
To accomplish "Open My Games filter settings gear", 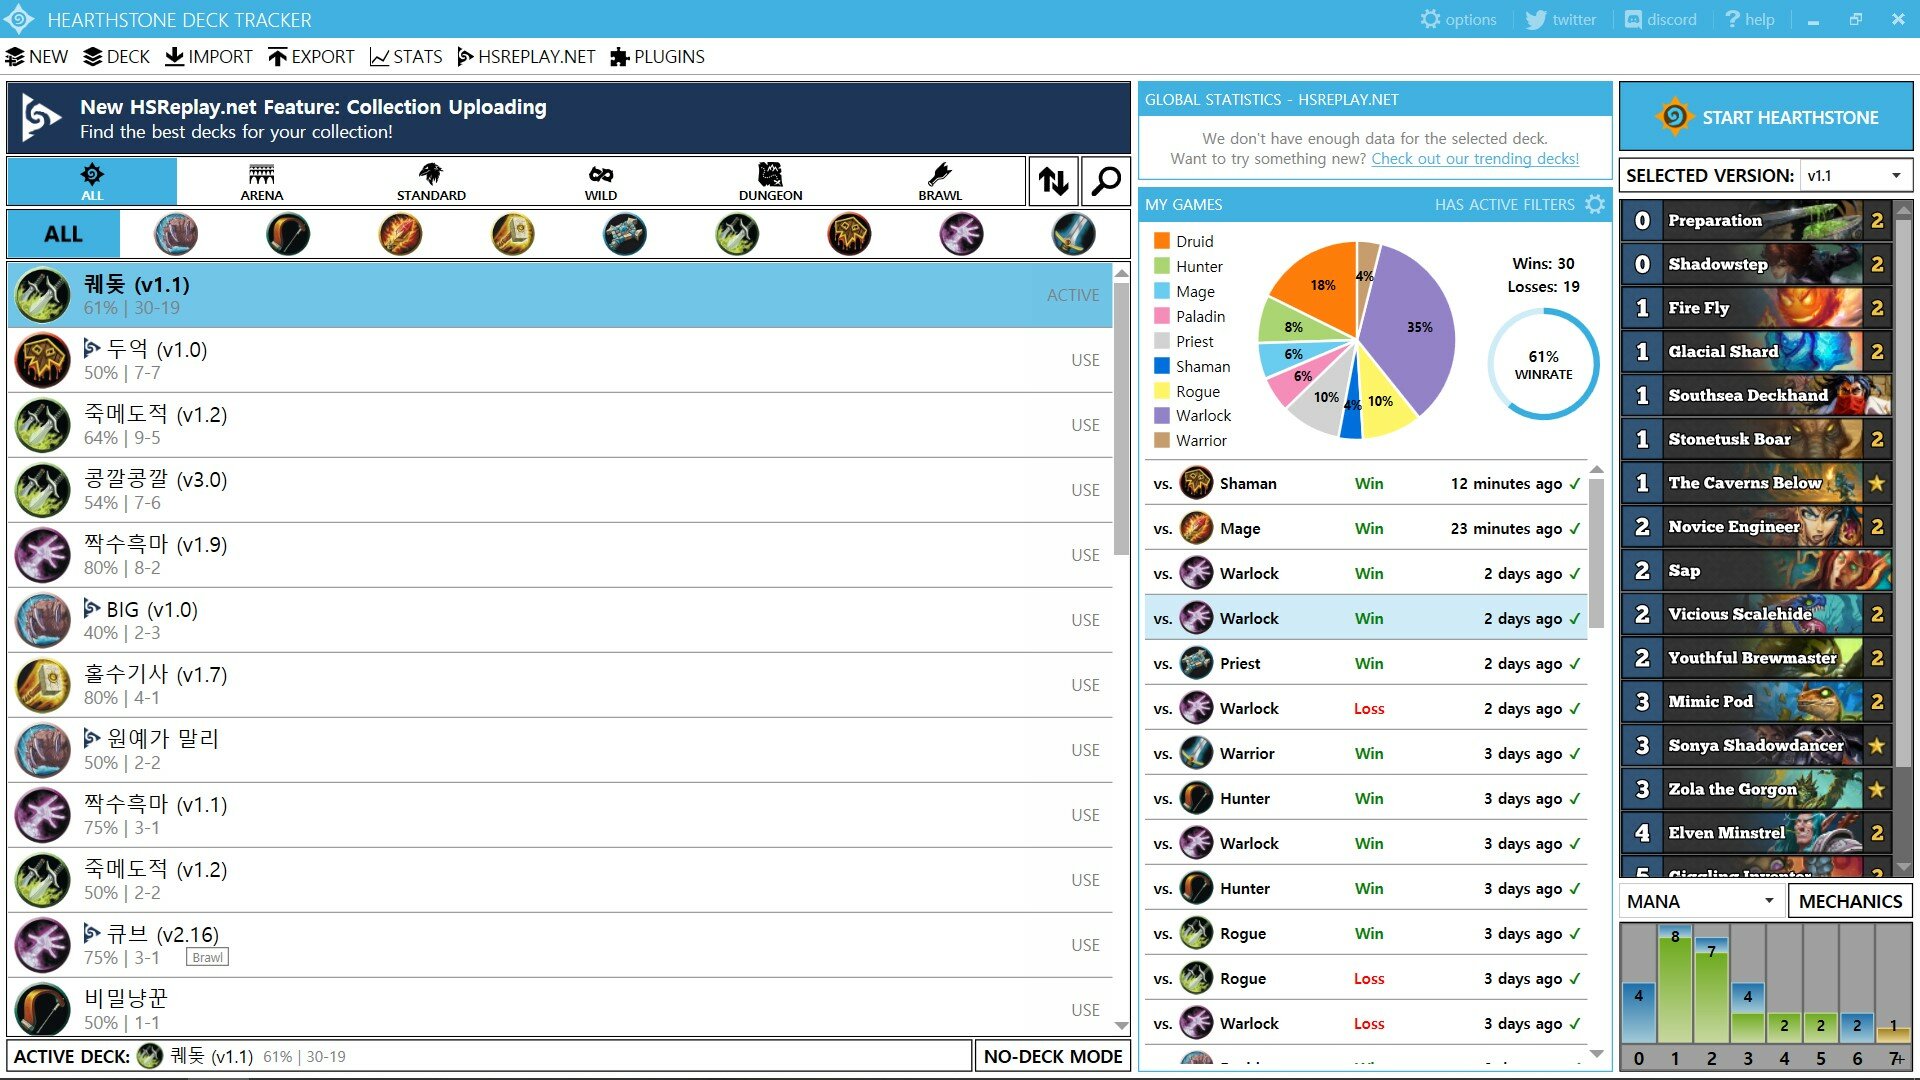I will tap(1595, 204).
